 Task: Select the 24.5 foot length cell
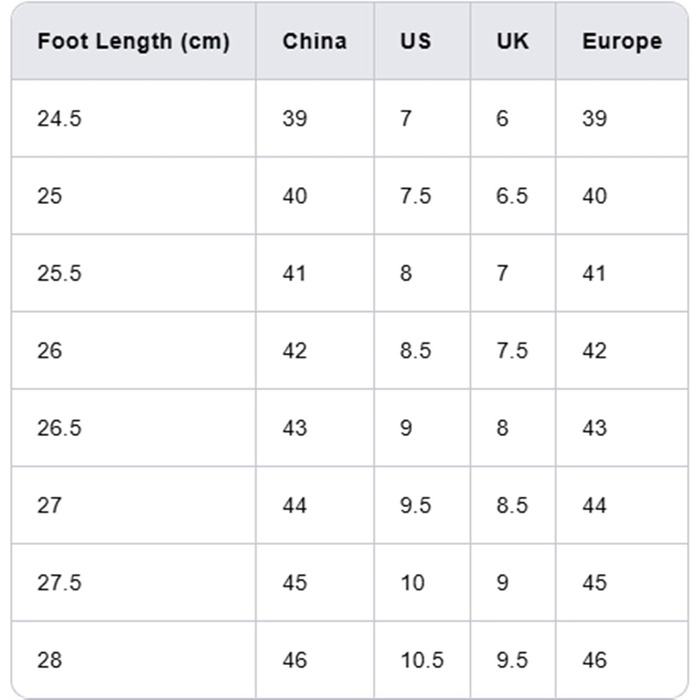click(x=59, y=119)
